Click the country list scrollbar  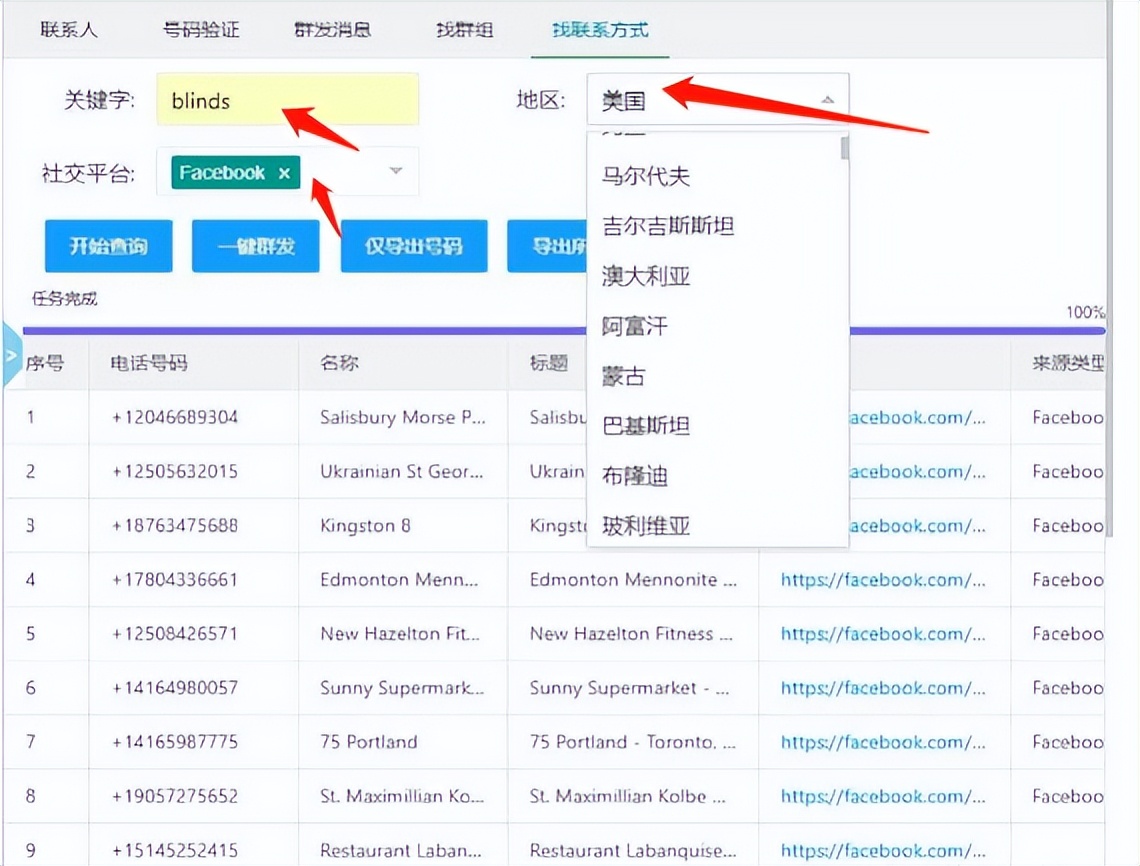click(843, 145)
